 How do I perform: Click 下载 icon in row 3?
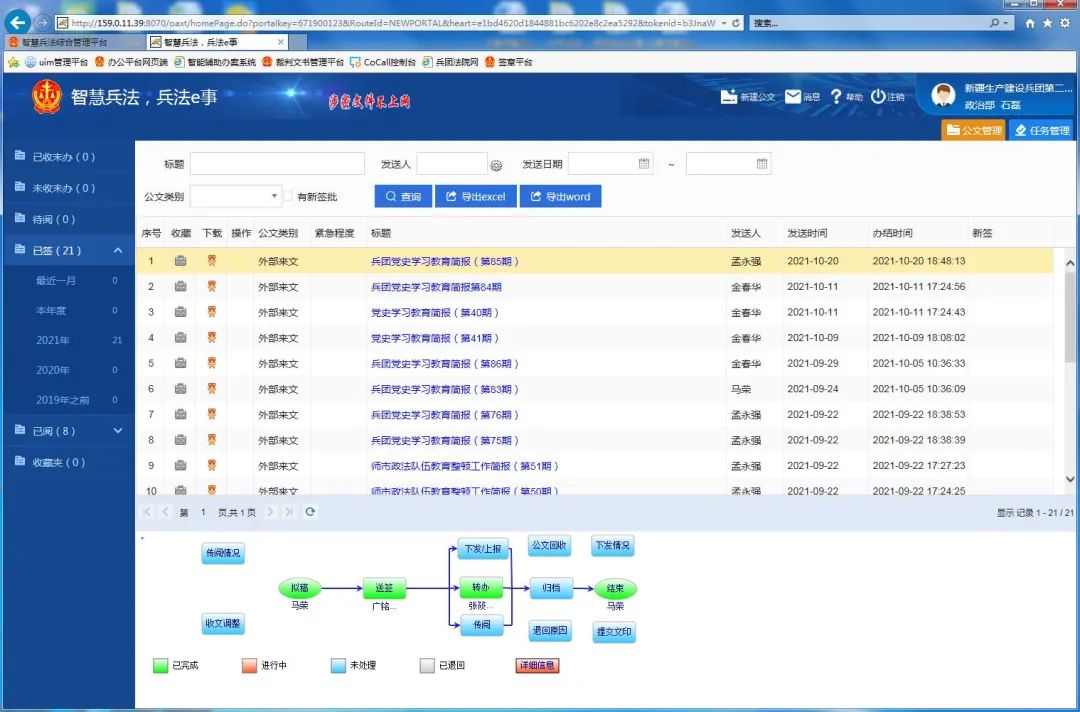(x=211, y=312)
